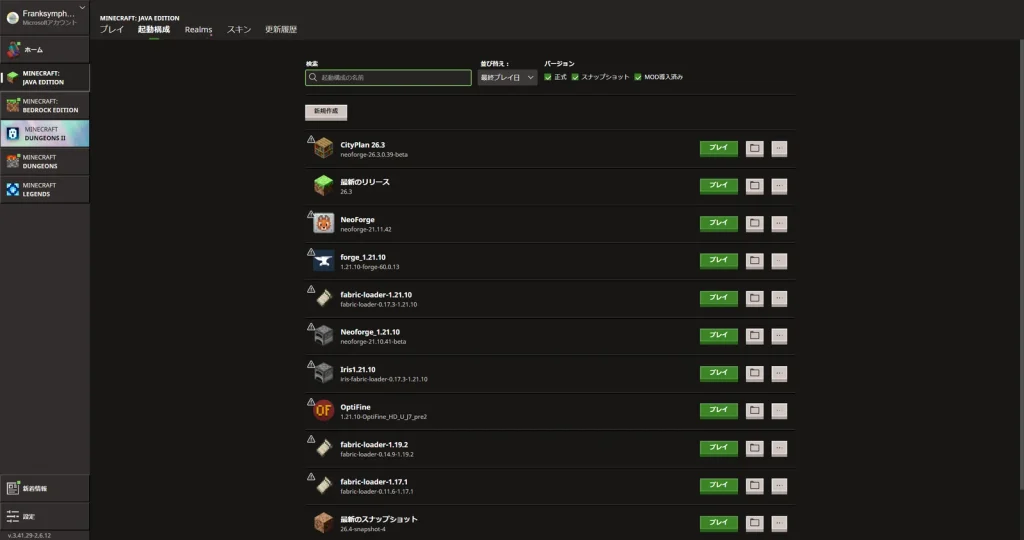Focus the installation name search field
Screen dimensions: 1024x540
click(388, 77)
